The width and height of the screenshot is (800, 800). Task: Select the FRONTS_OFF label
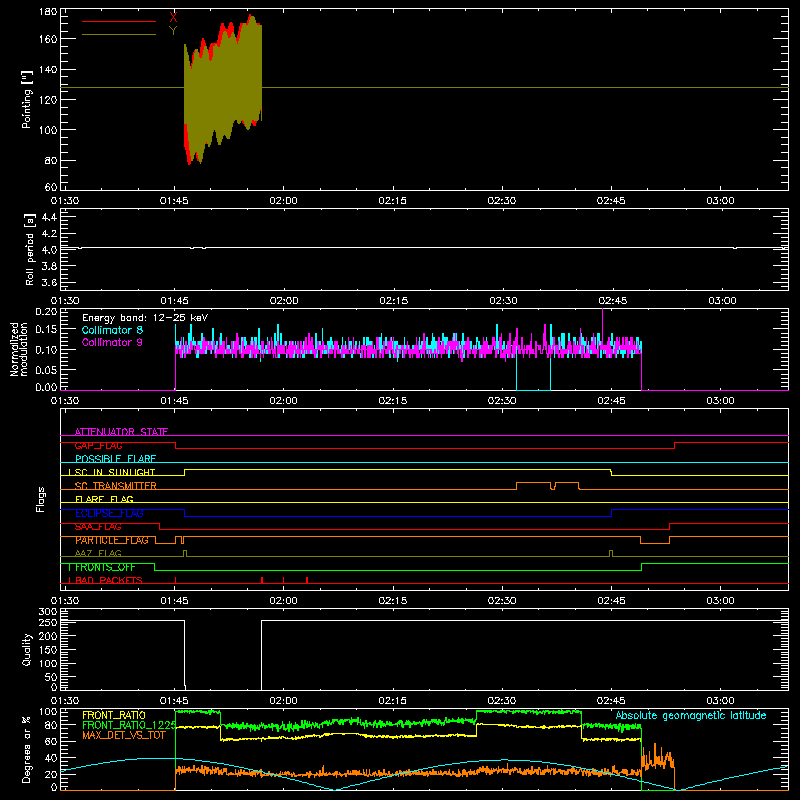(105, 567)
